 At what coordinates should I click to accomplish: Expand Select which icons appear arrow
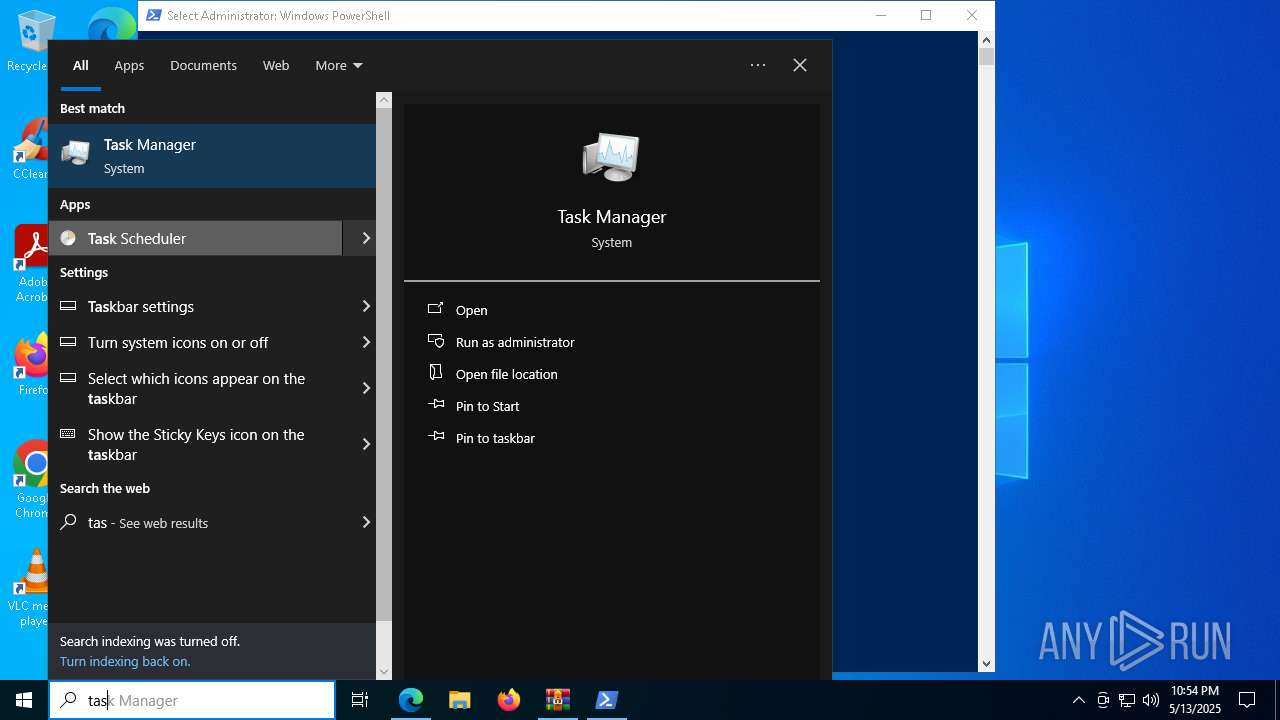[366, 388]
